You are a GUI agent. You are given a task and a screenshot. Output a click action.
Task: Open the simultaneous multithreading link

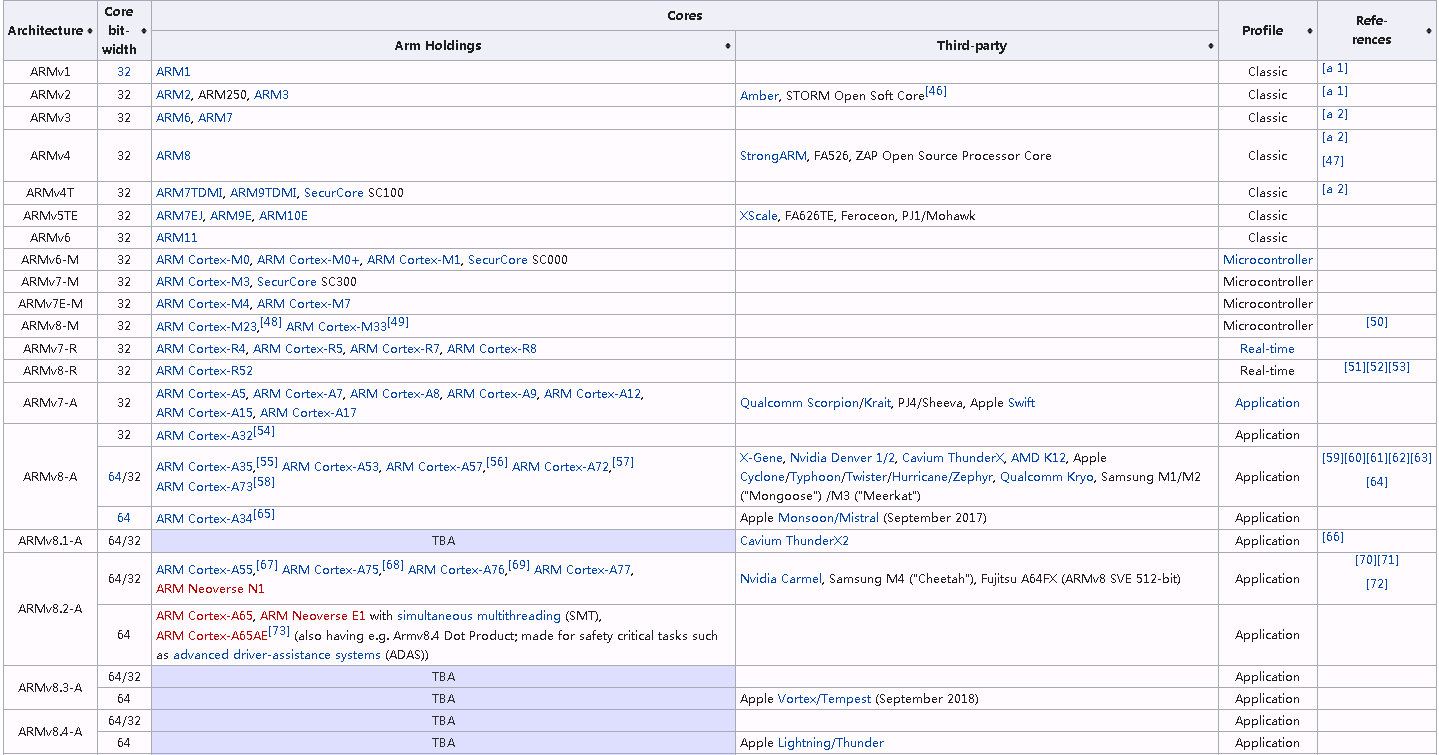479,616
